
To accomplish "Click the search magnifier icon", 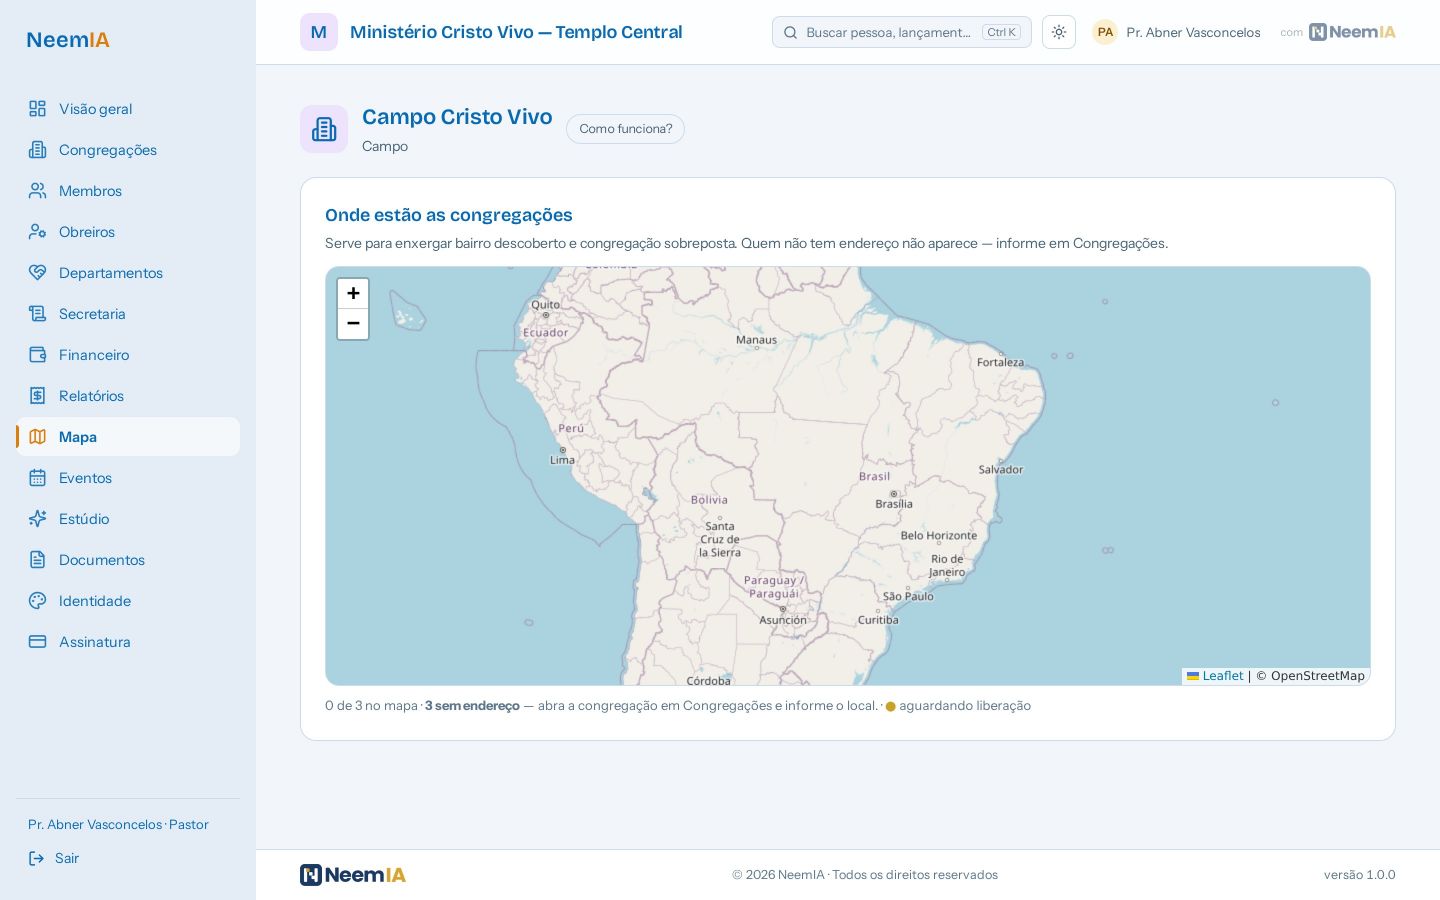I will click(790, 32).
